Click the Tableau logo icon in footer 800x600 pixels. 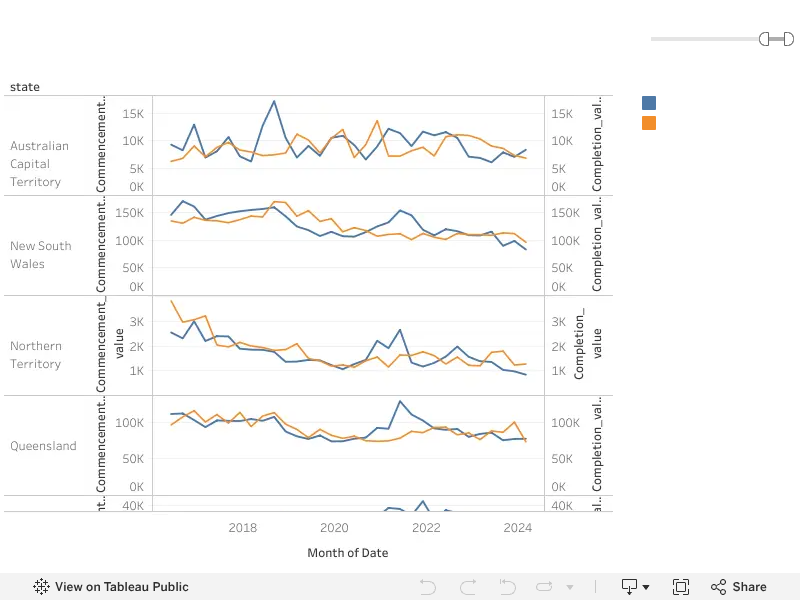[41, 587]
